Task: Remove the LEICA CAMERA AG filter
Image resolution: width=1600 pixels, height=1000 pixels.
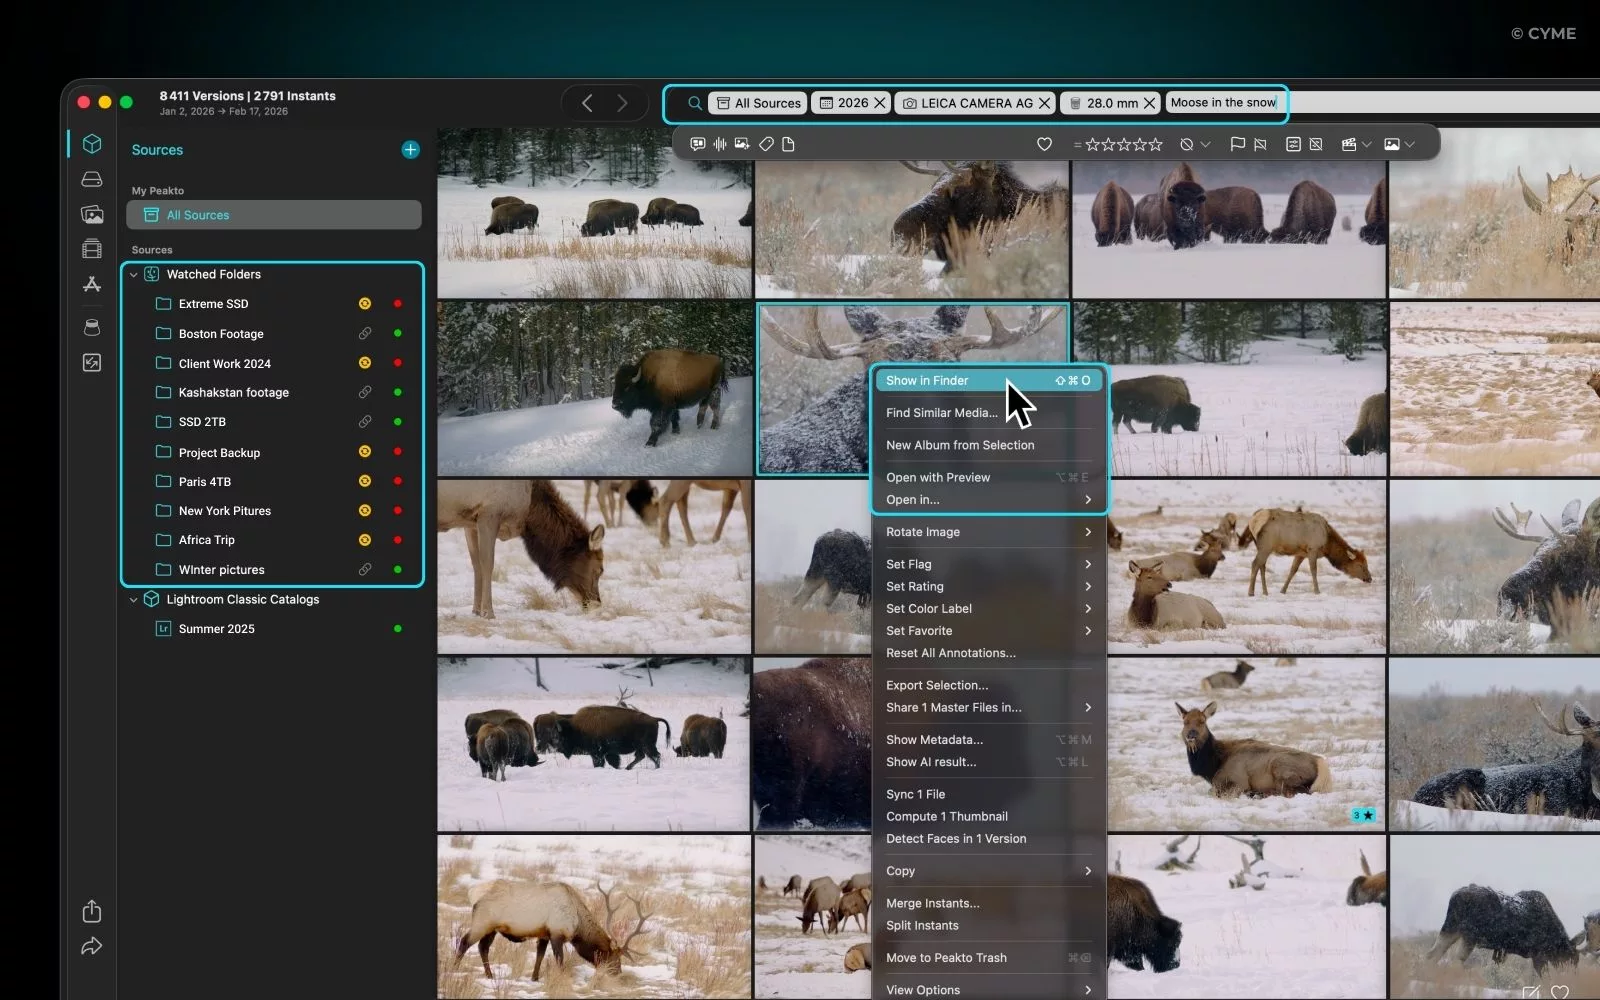Action: (1044, 103)
